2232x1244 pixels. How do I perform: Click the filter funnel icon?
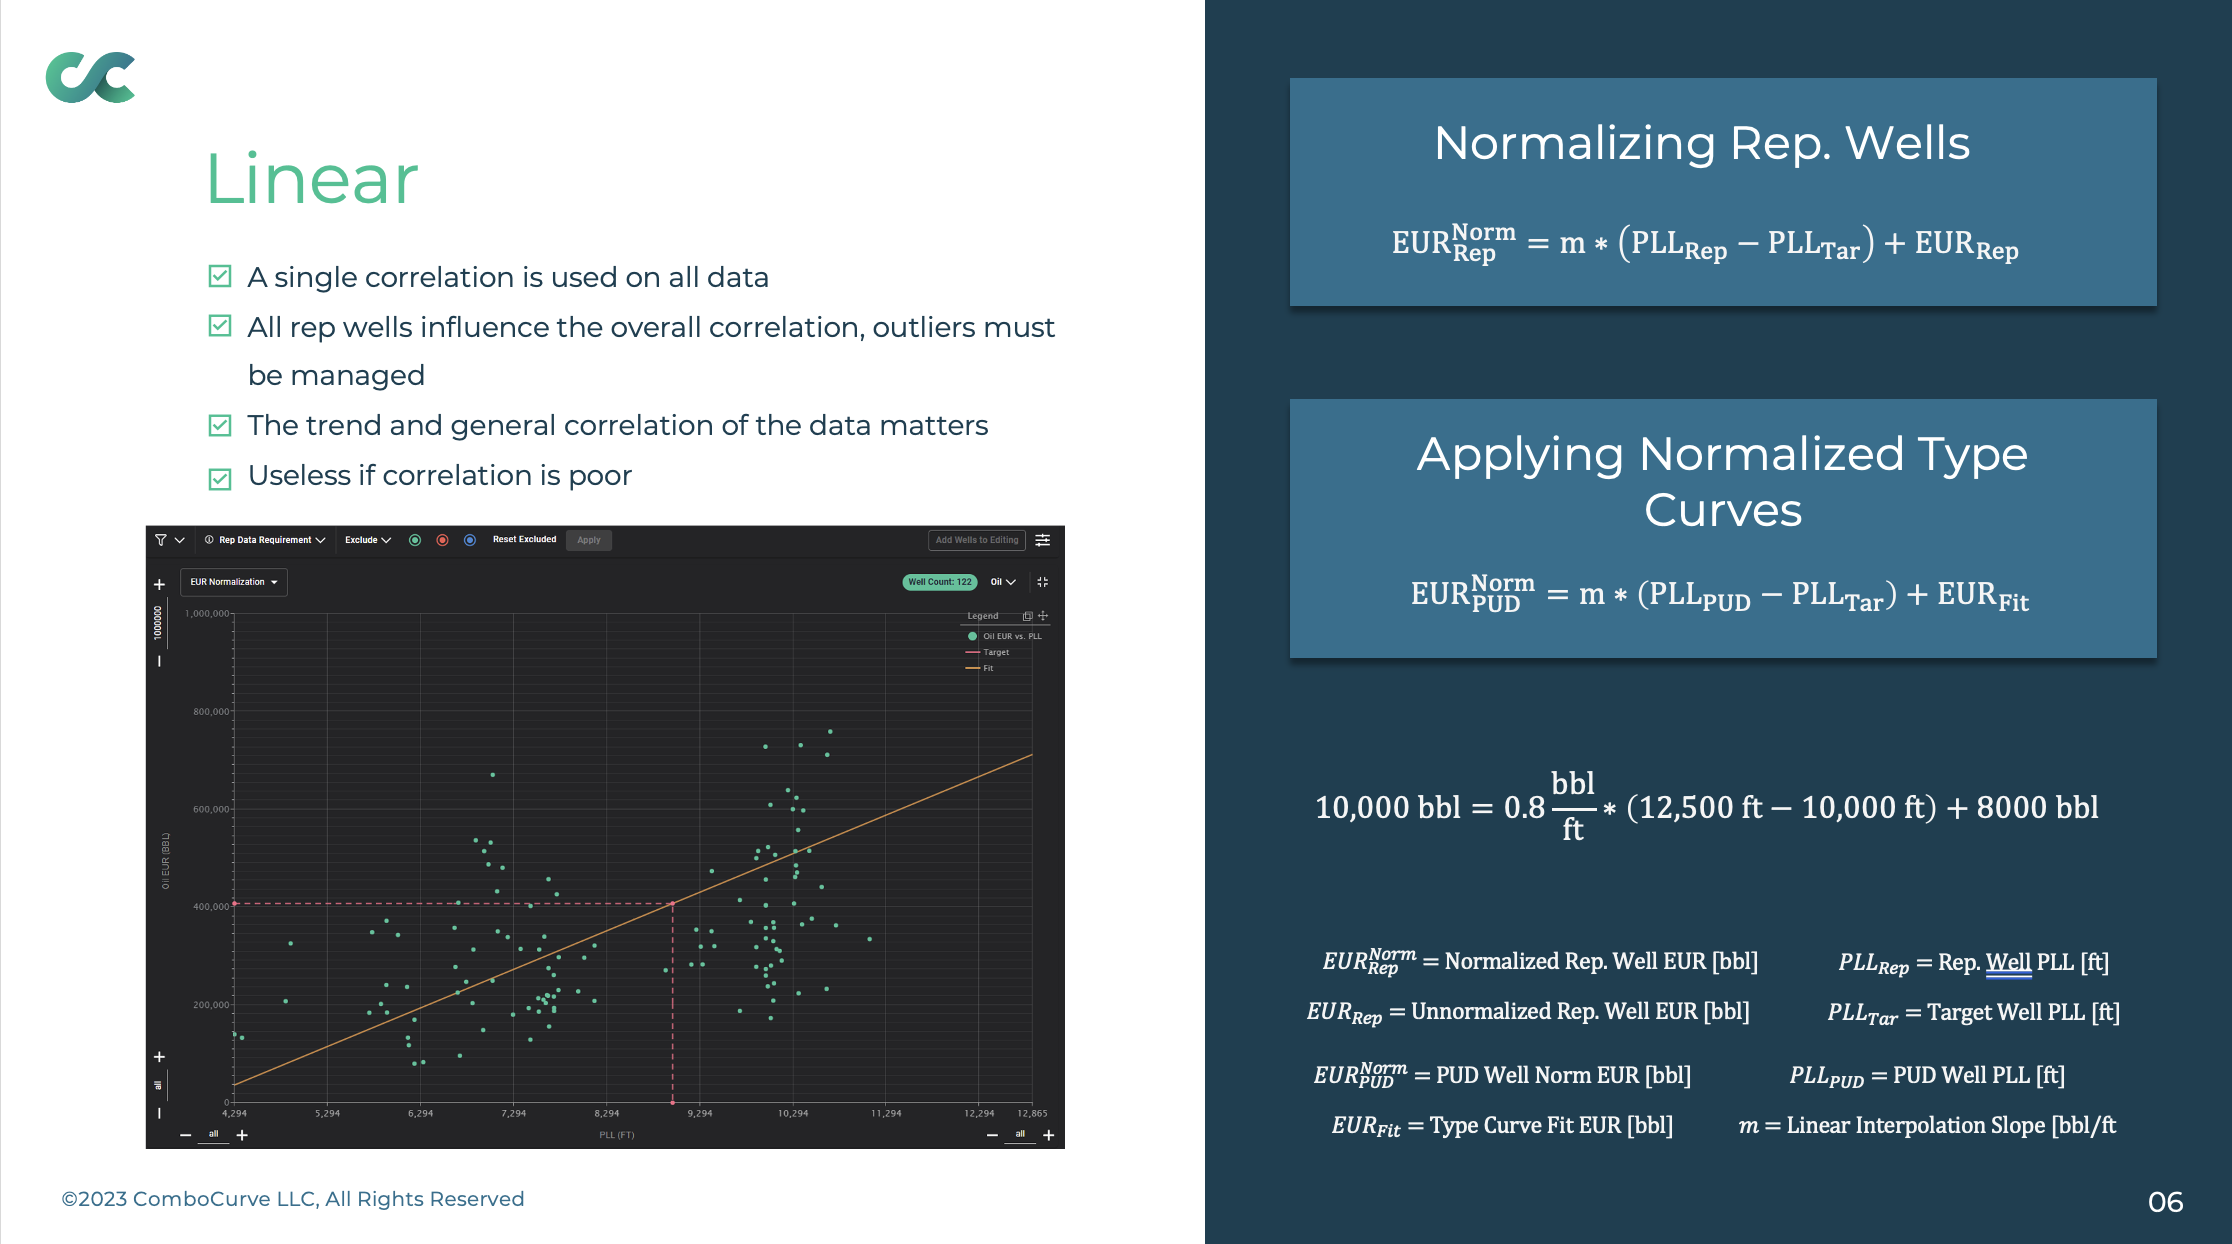click(160, 540)
